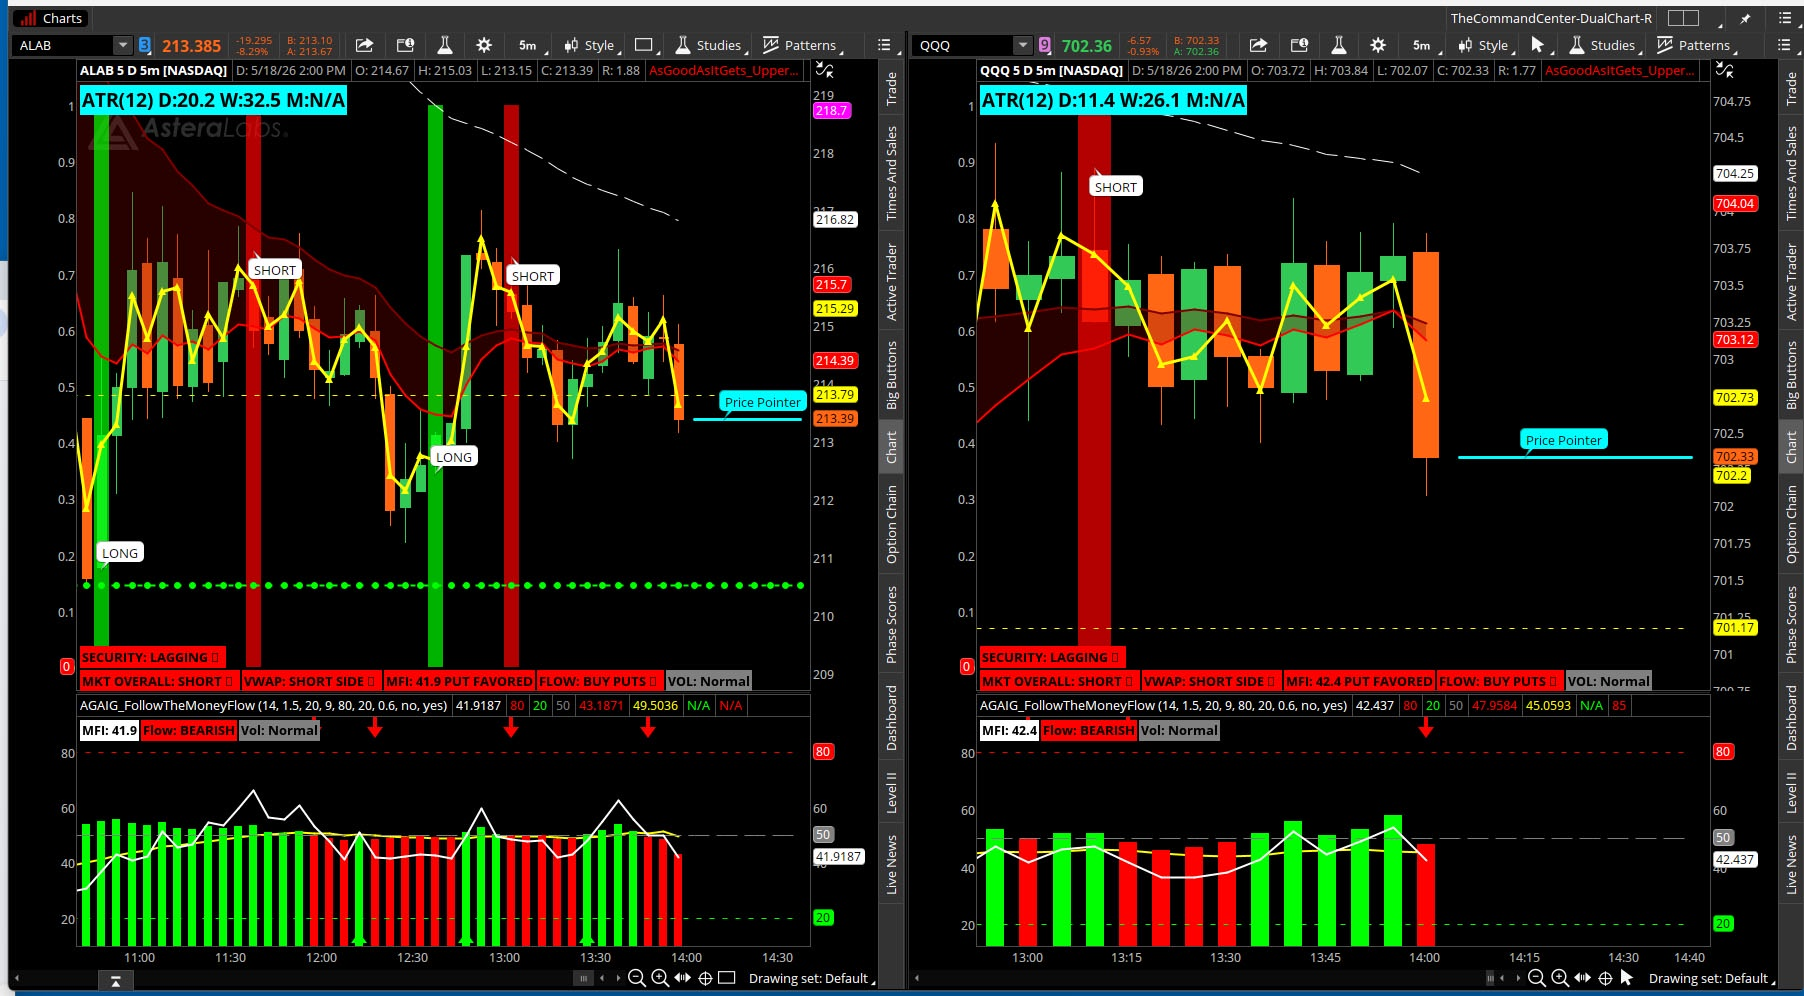Open Active Trader tab beside QQQ

pos(1791,282)
